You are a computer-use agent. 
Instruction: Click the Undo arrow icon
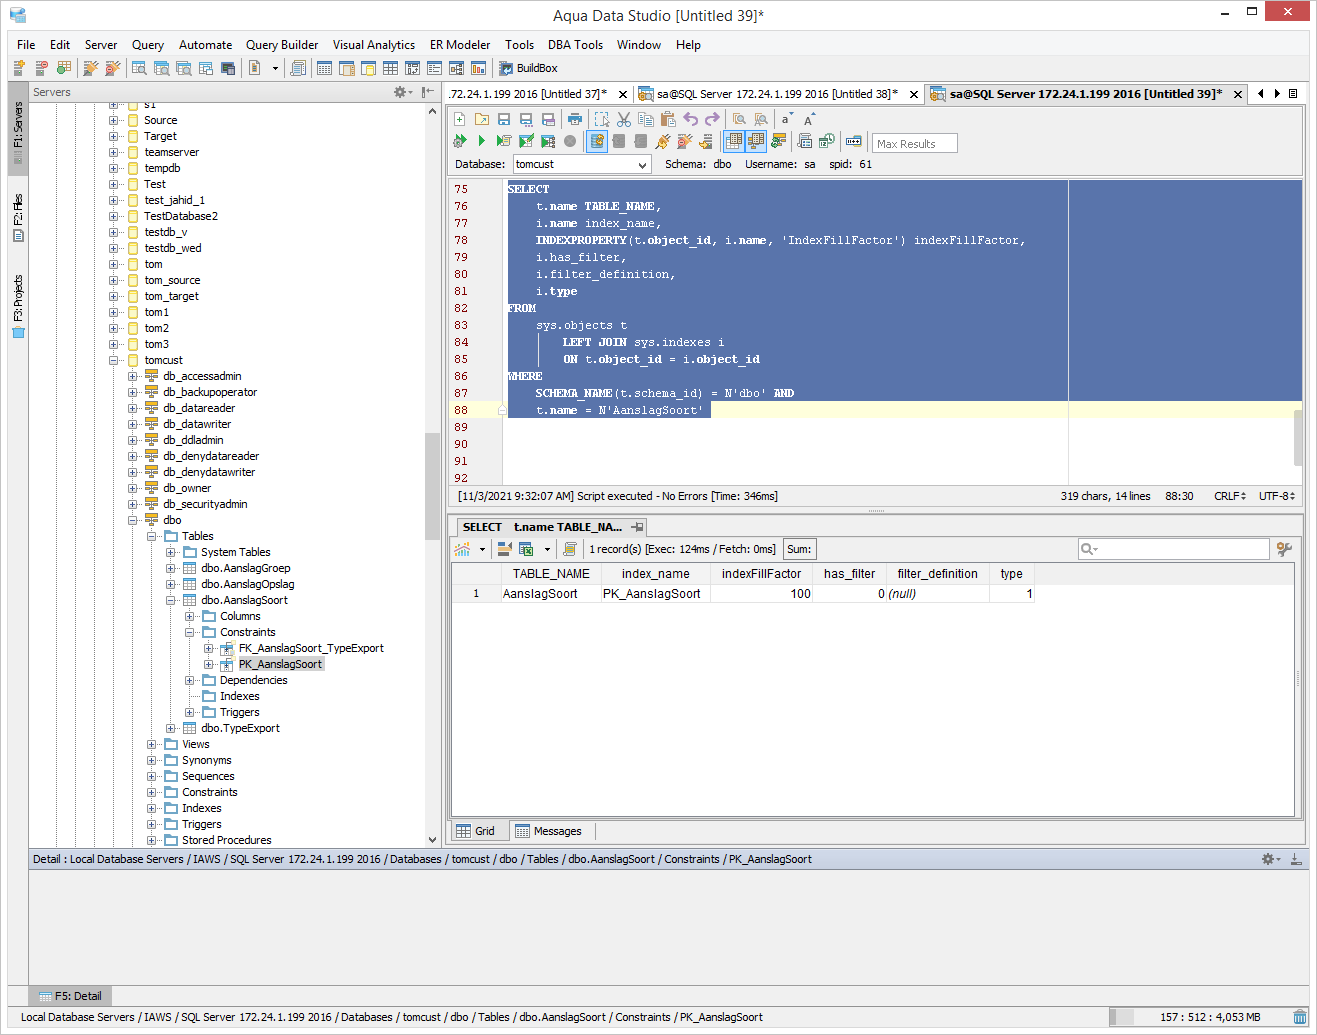[690, 119]
